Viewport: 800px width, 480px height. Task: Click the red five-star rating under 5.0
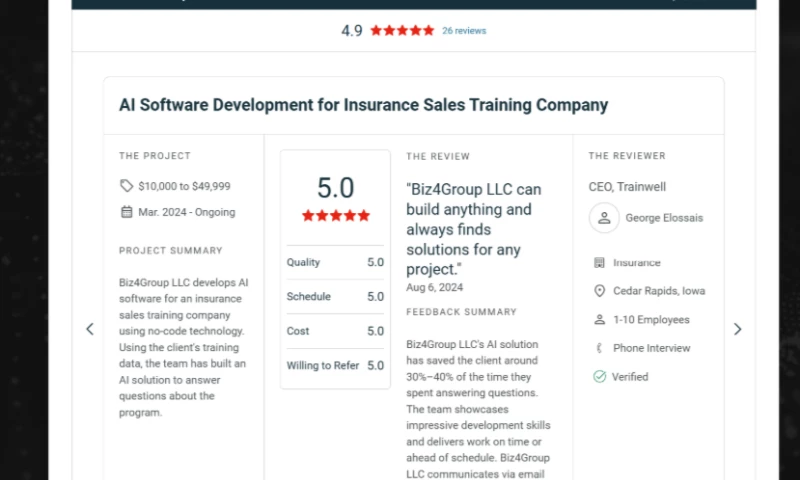[x=335, y=216]
